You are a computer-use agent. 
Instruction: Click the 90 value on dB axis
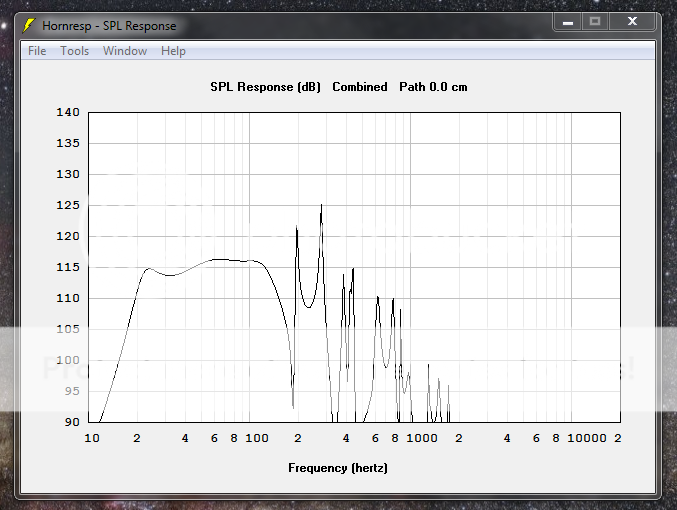[x=72, y=422]
